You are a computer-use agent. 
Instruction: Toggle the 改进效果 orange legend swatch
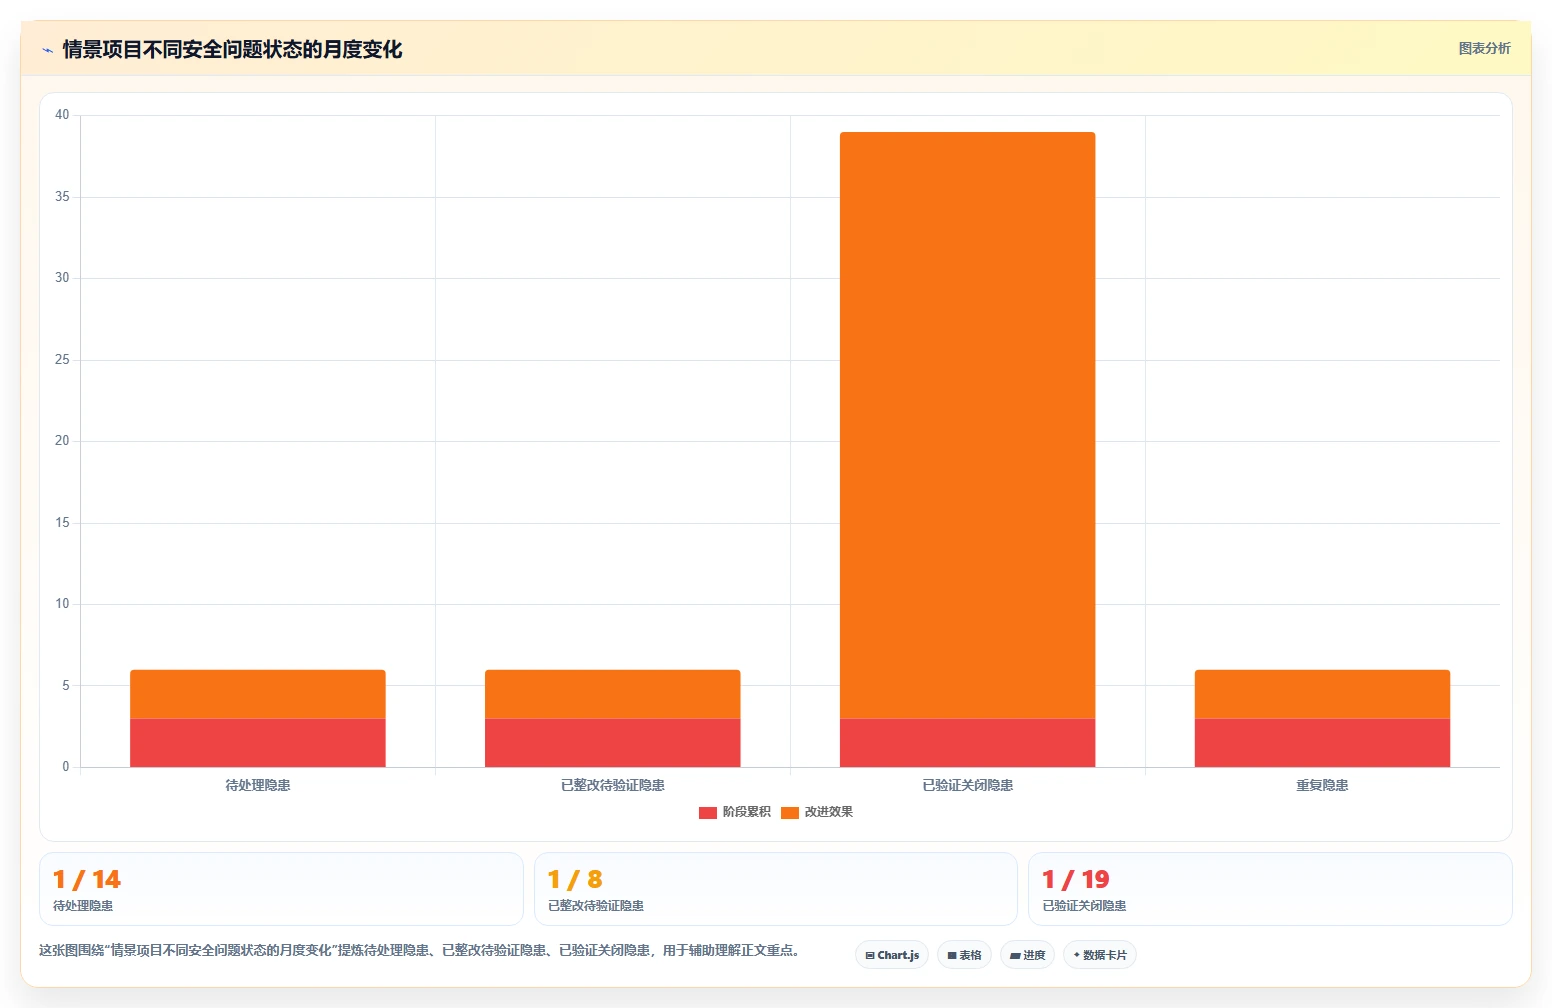tap(790, 812)
